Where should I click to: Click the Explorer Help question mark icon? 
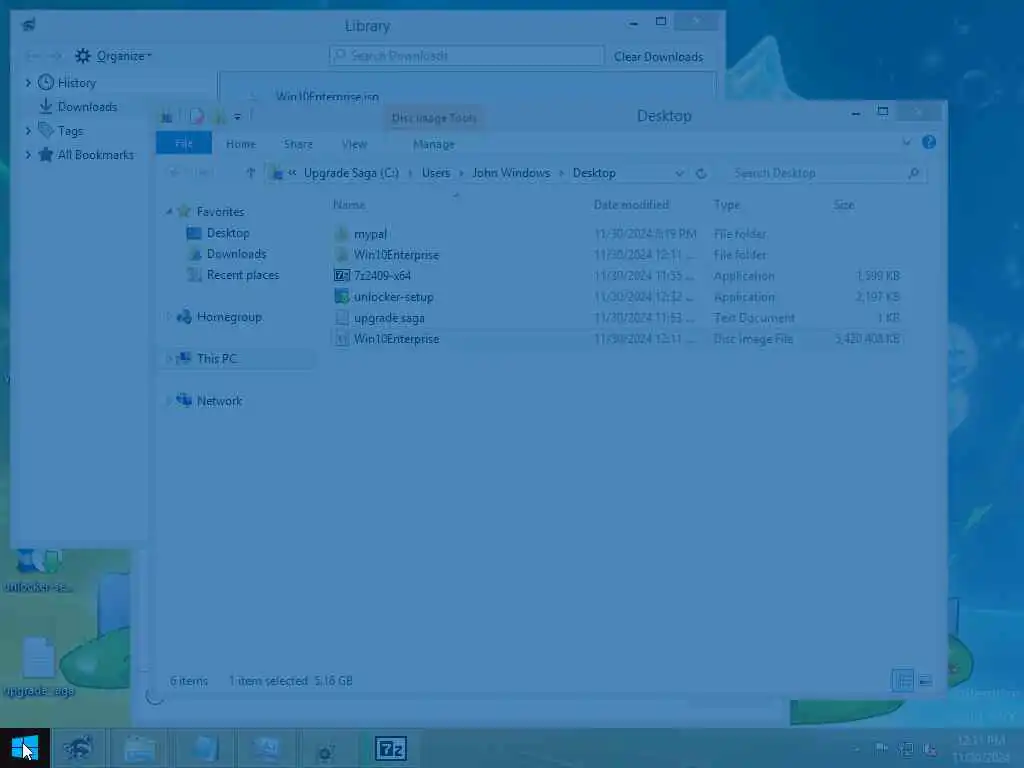pyautogui.click(x=929, y=142)
